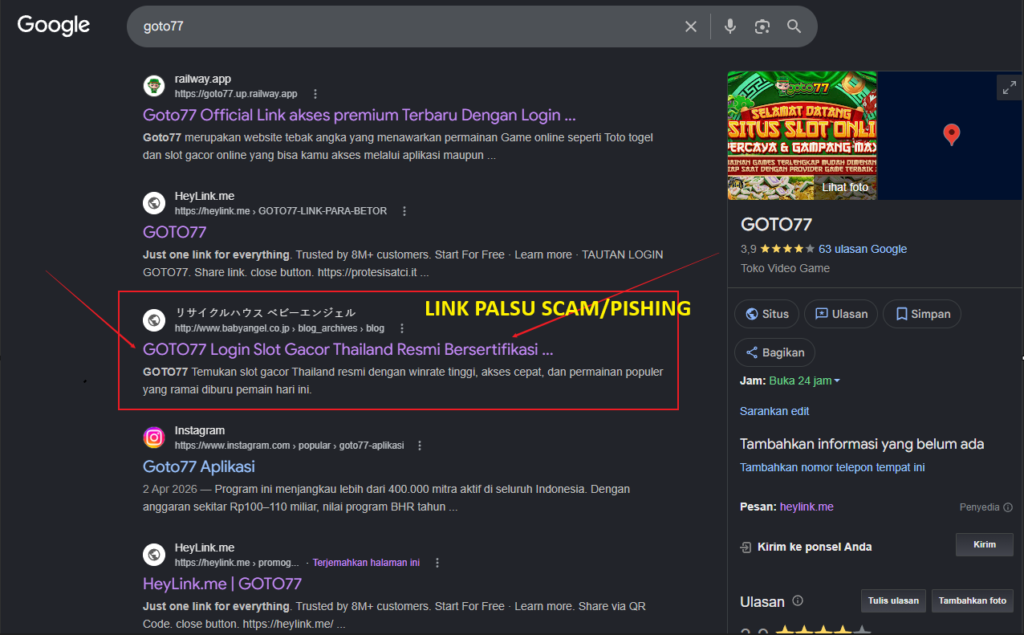
Task: Click the instagram.com popular goto77-aplikasi URL
Action: coord(289,446)
